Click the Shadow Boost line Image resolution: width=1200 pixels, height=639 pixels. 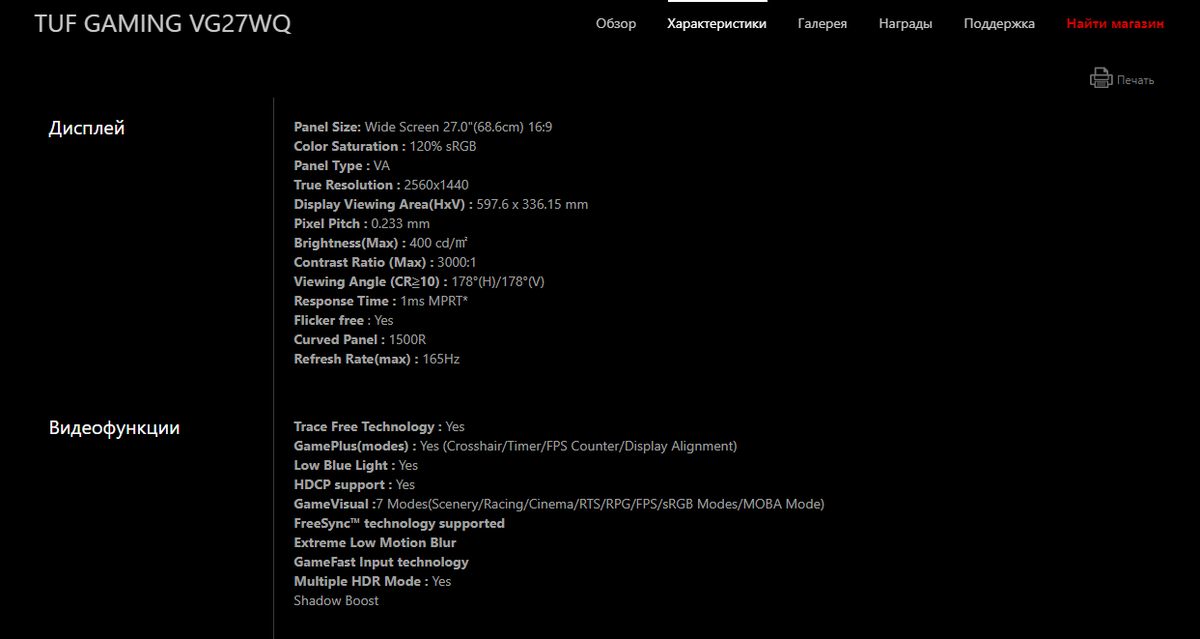tap(336, 601)
